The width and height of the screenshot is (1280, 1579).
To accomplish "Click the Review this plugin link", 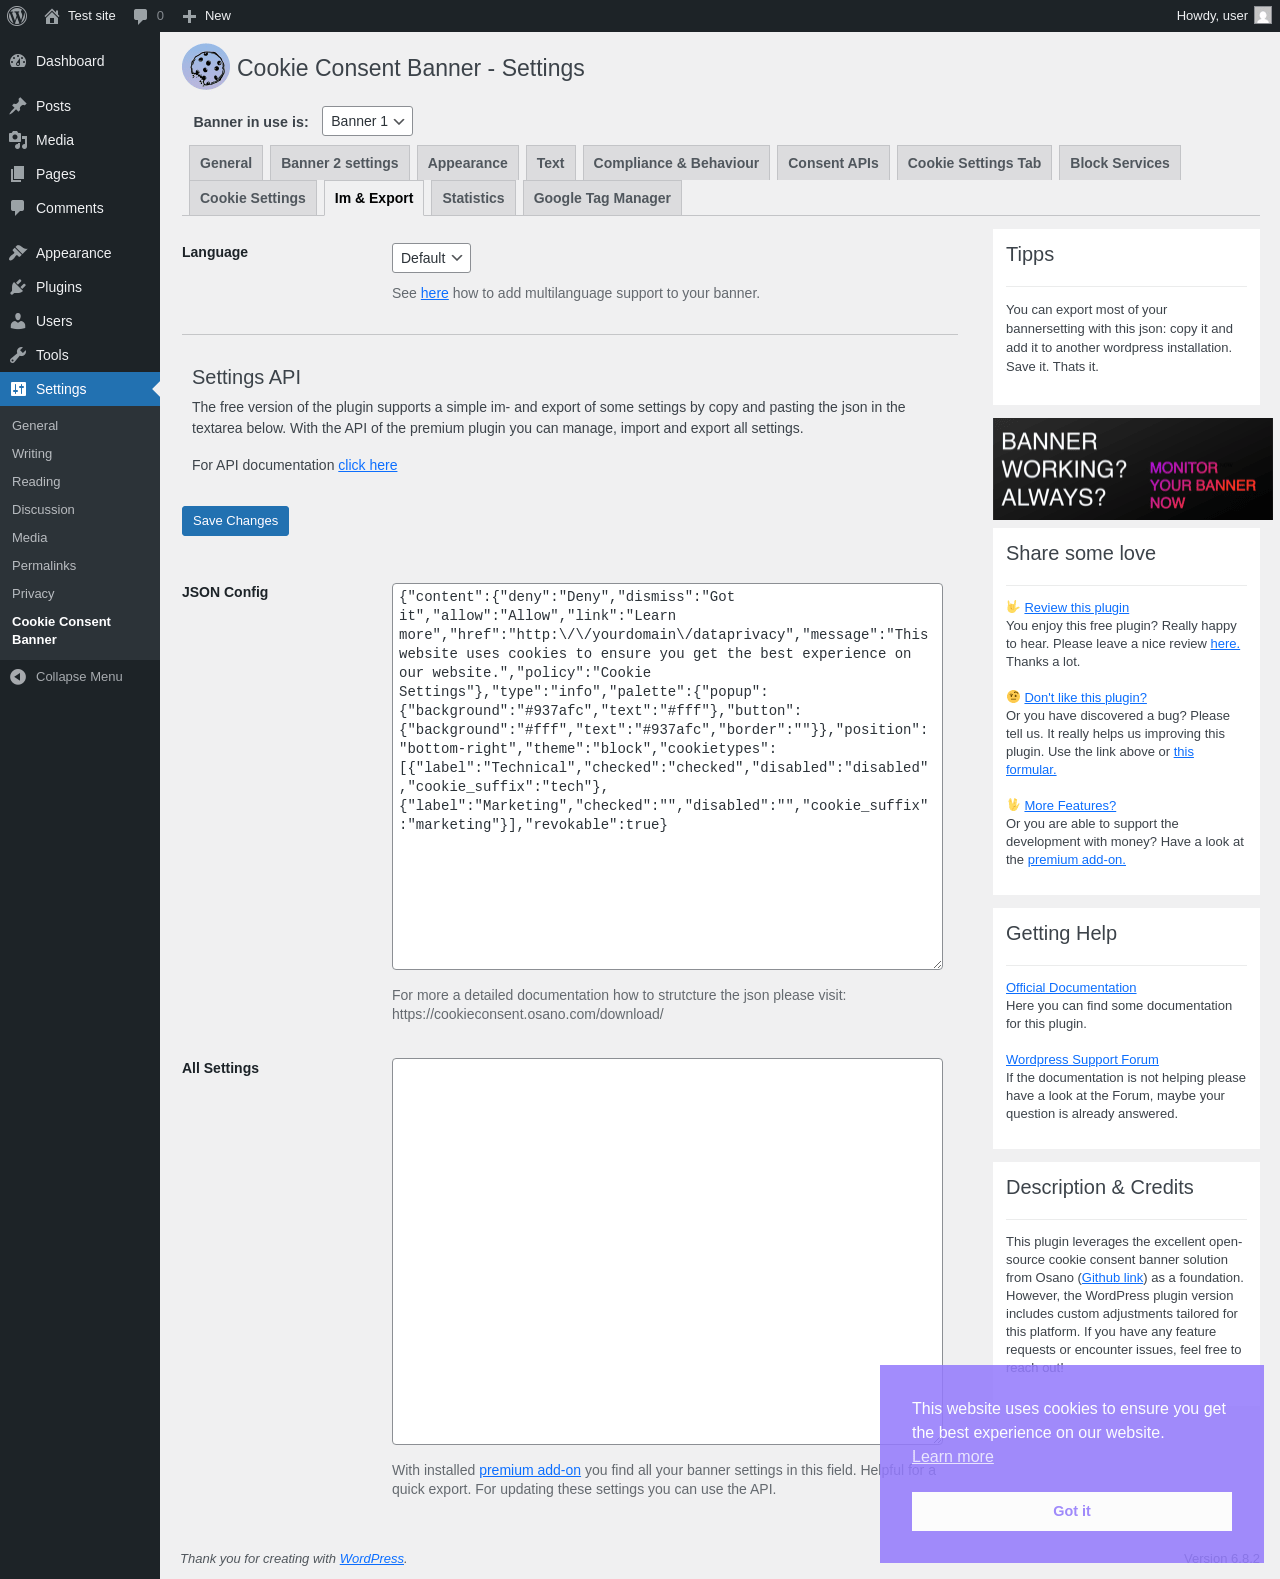I will coord(1076,607).
